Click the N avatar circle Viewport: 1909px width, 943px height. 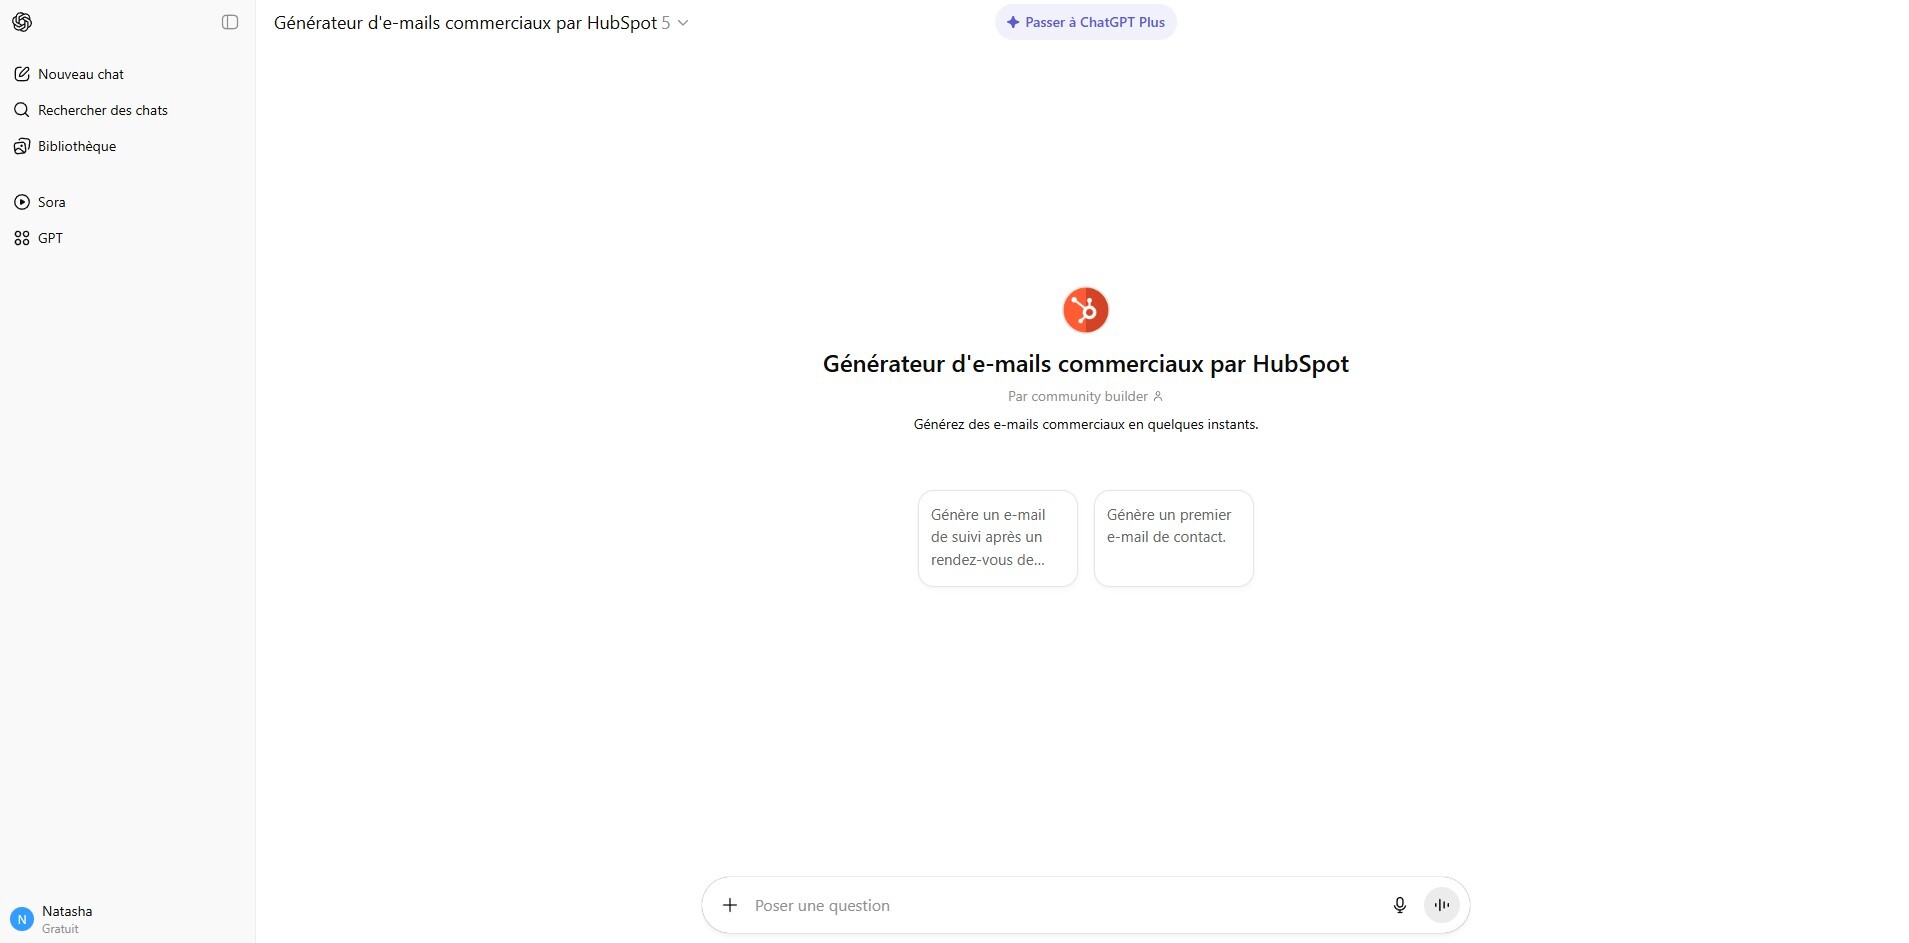pyautogui.click(x=22, y=919)
